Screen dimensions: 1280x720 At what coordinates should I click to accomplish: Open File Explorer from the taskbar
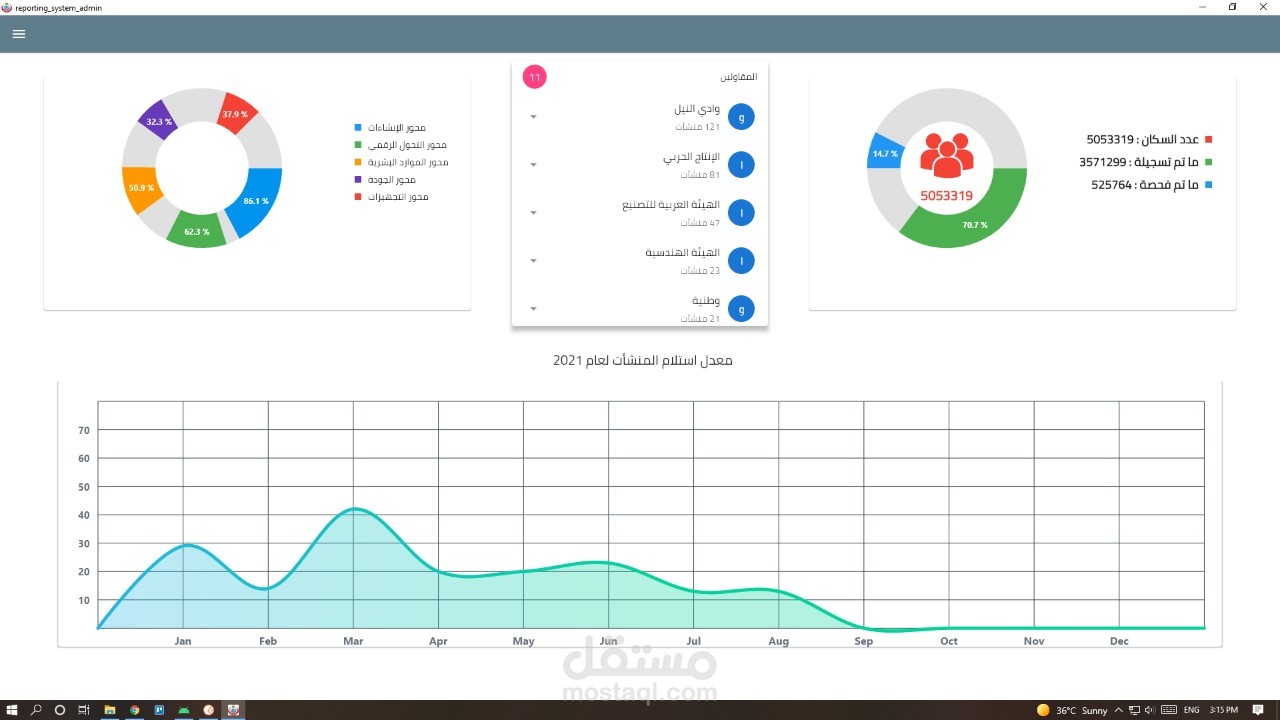pos(110,710)
